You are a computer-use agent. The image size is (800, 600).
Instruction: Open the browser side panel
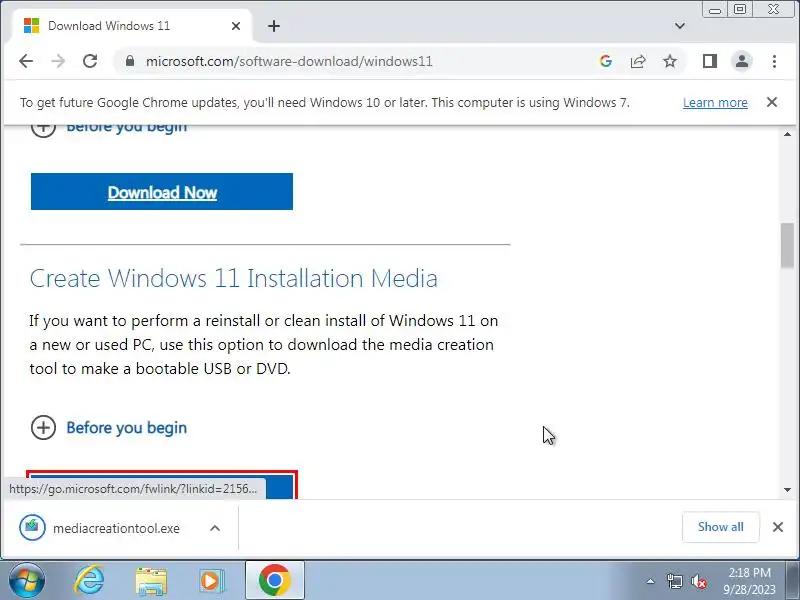[710, 61]
